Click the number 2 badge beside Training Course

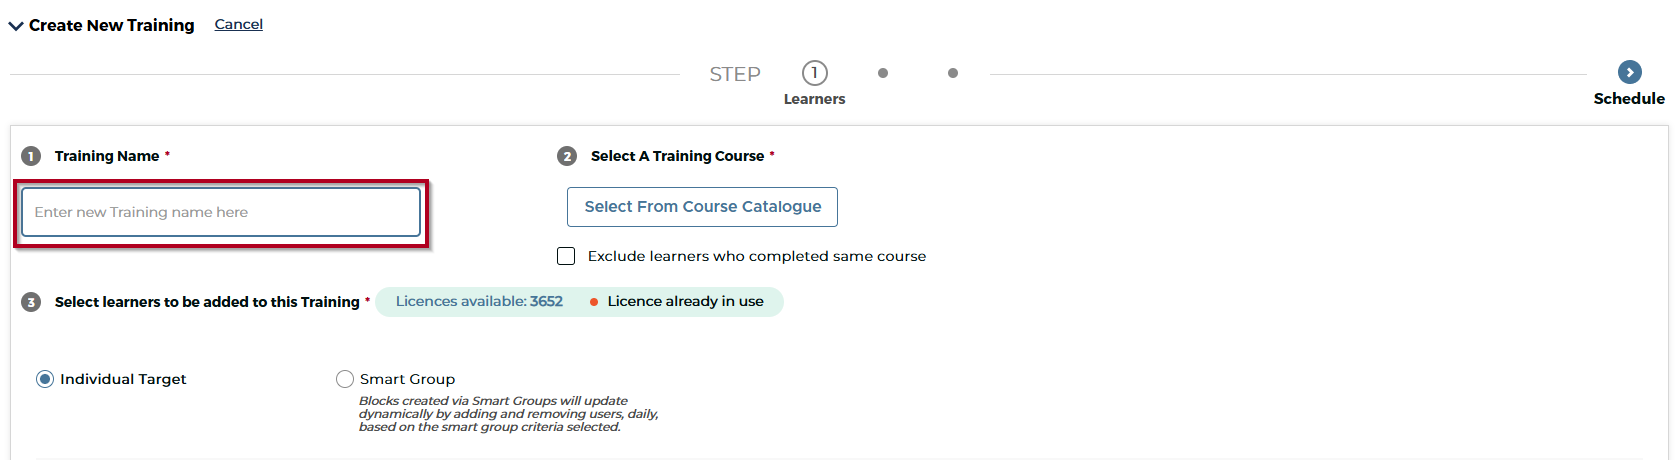(567, 156)
